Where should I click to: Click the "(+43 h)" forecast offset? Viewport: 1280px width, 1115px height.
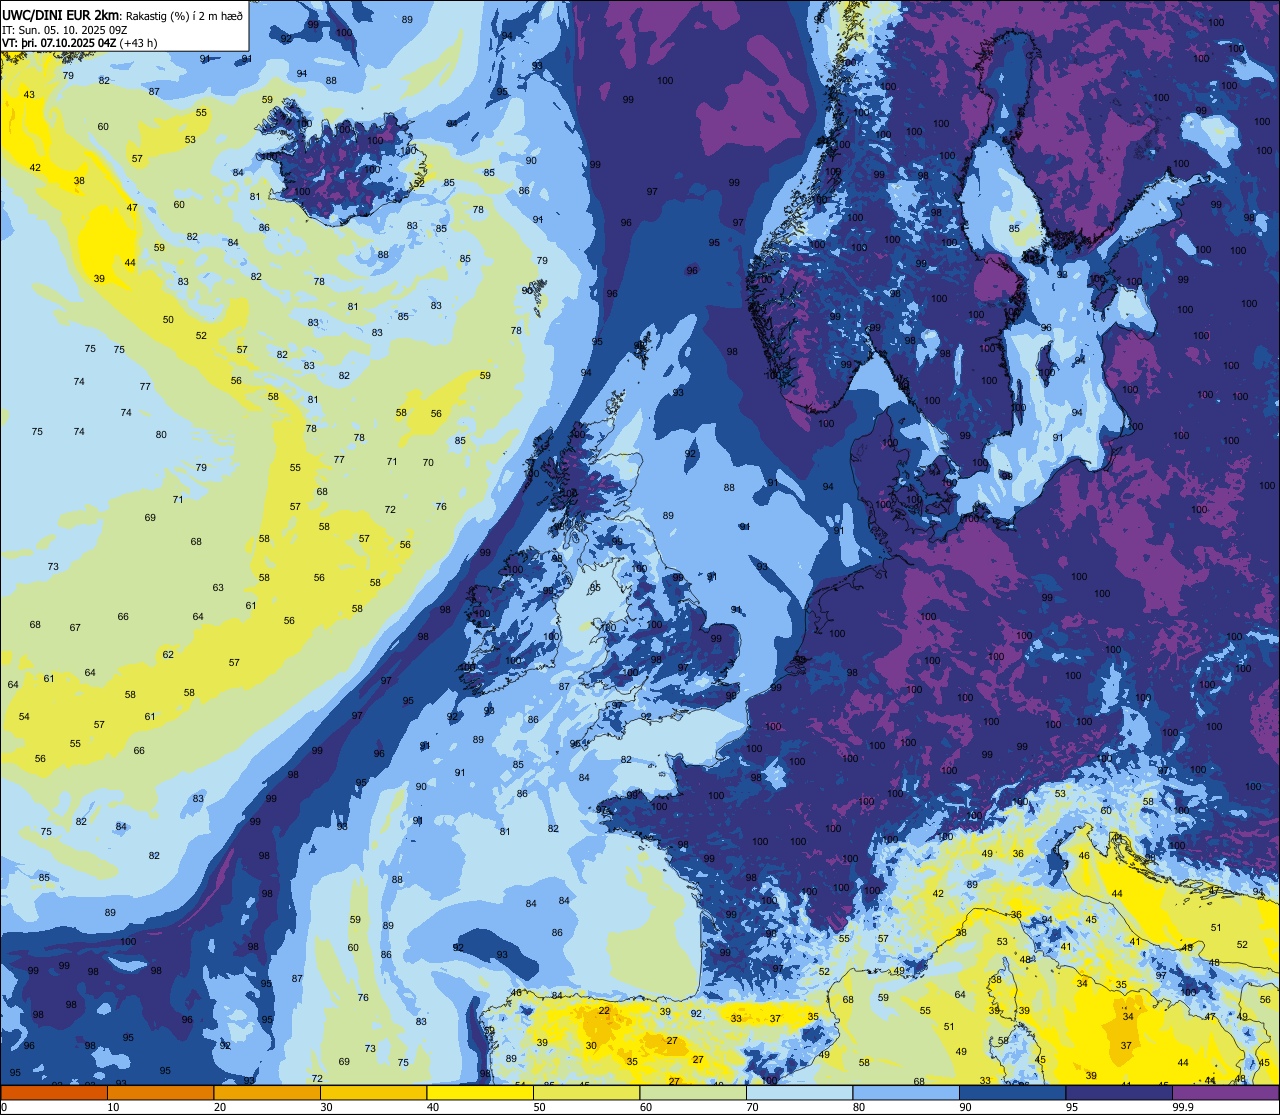[x=138, y=43]
